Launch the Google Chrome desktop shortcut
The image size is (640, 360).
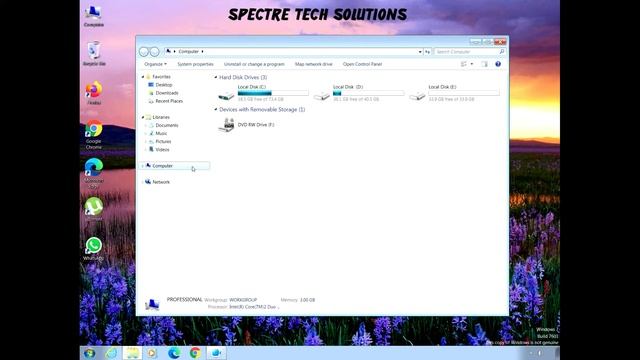pos(94,135)
